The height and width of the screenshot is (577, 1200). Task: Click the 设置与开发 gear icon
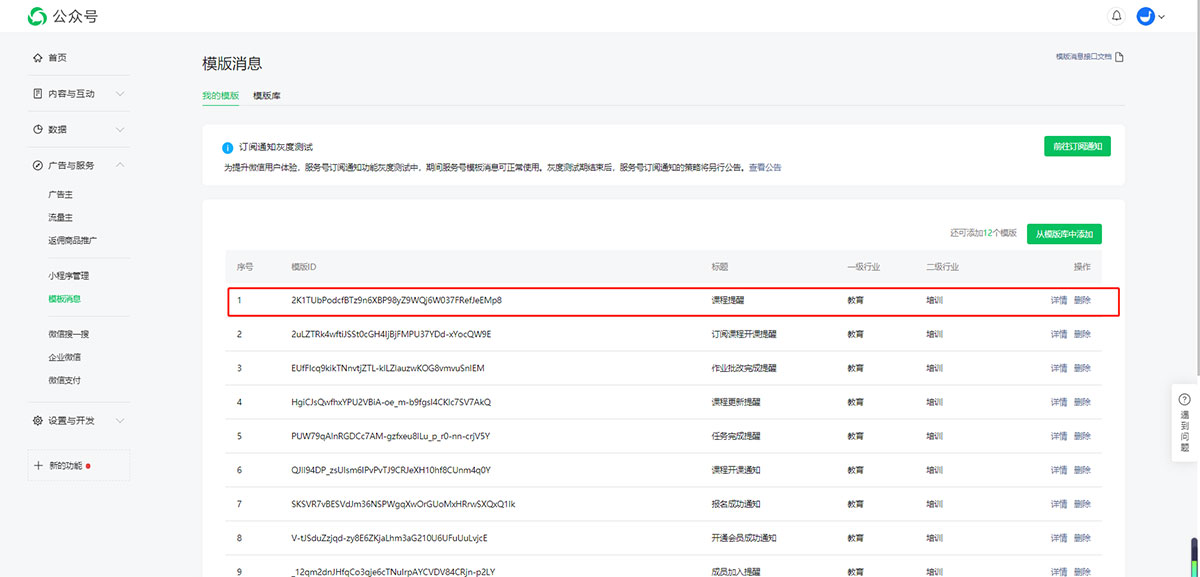pos(38,421)
